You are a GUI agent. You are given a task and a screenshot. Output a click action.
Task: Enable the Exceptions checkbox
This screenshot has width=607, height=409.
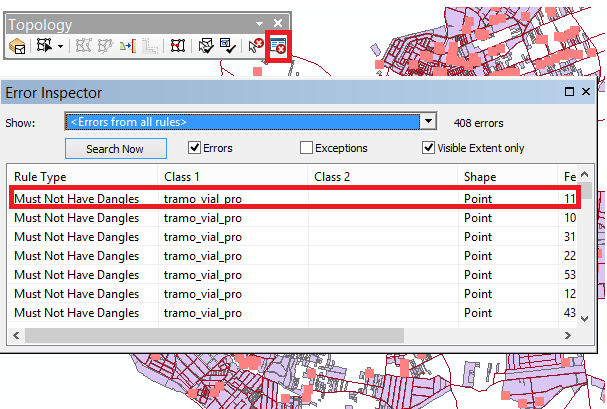(x=306, y=148)
